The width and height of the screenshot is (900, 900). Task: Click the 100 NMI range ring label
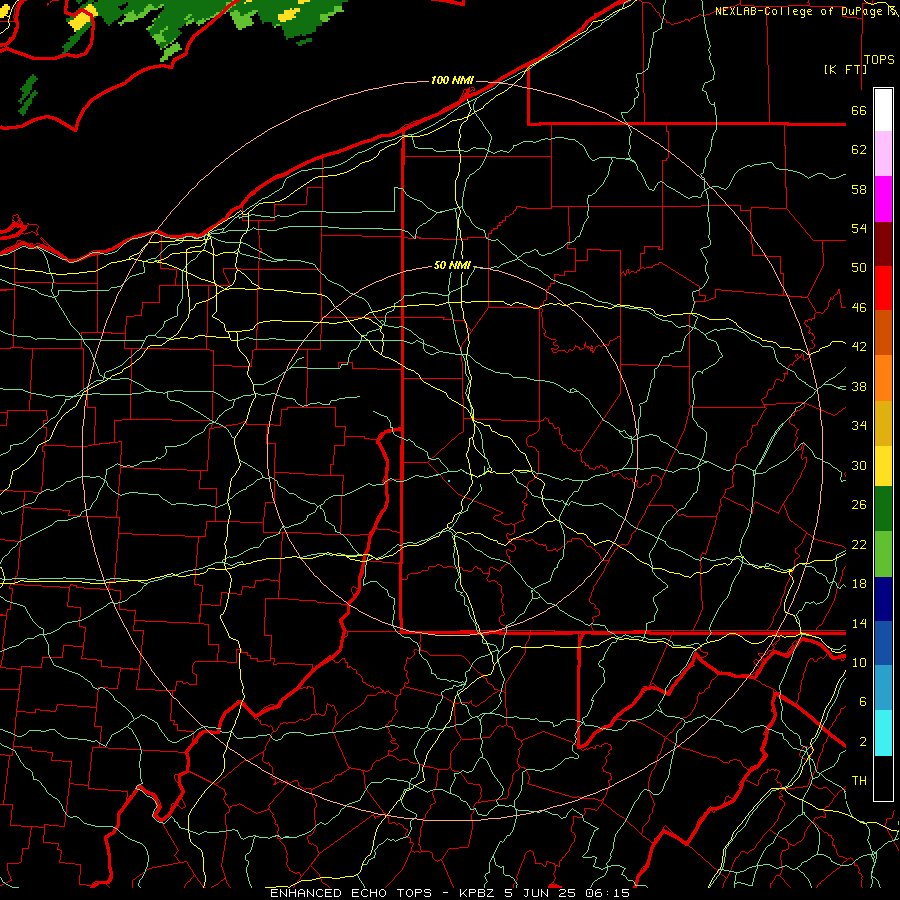click(452, 80)
